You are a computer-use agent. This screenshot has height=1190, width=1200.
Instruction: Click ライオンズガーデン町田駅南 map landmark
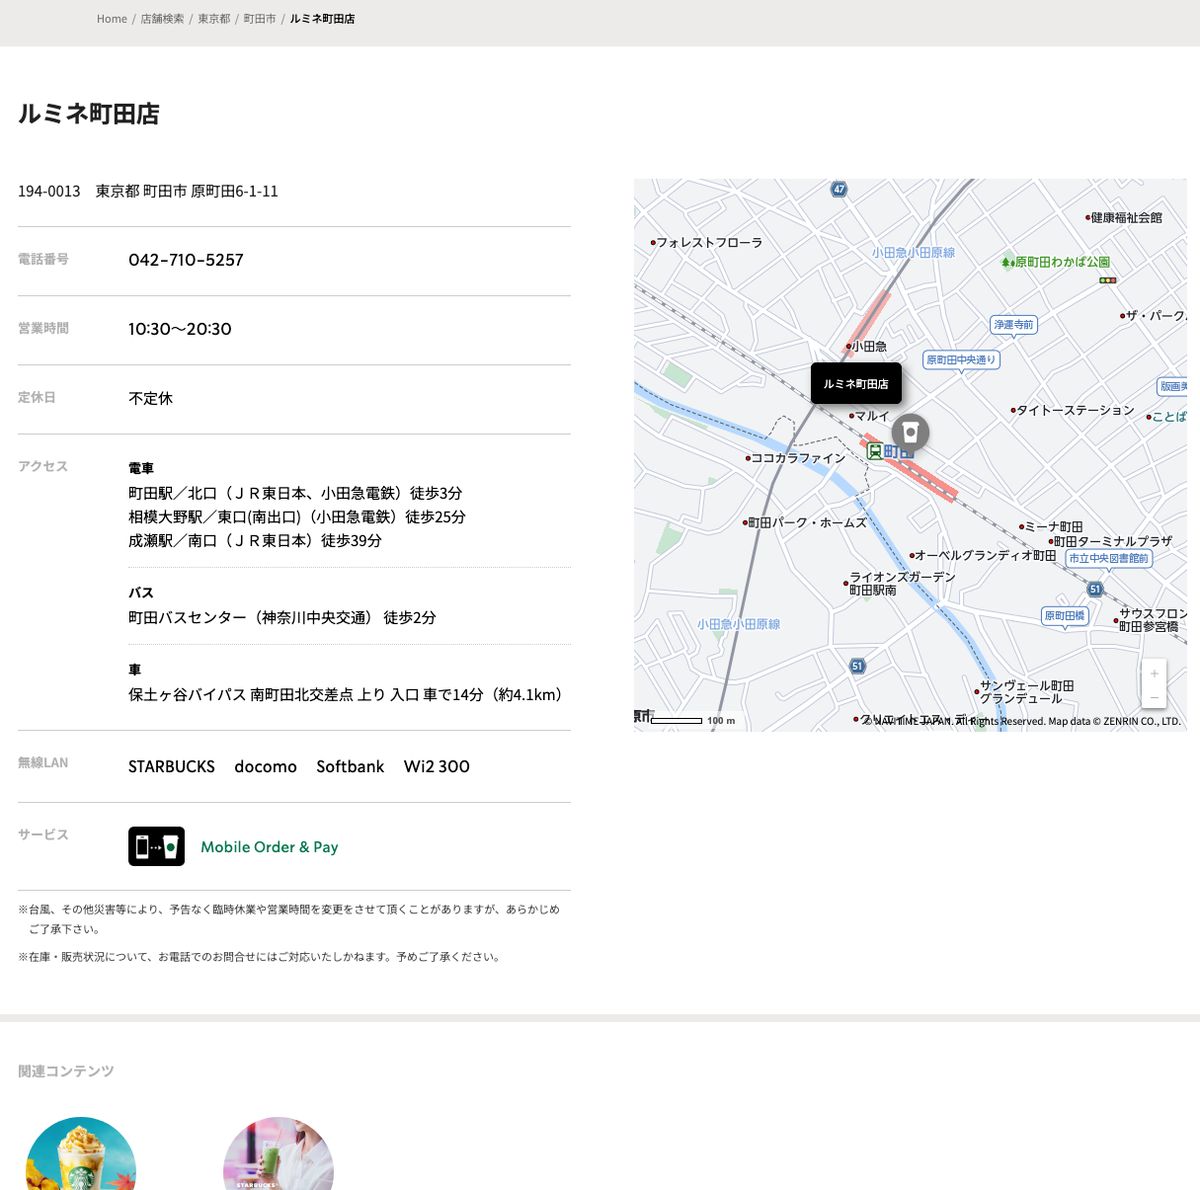(900, 583)
